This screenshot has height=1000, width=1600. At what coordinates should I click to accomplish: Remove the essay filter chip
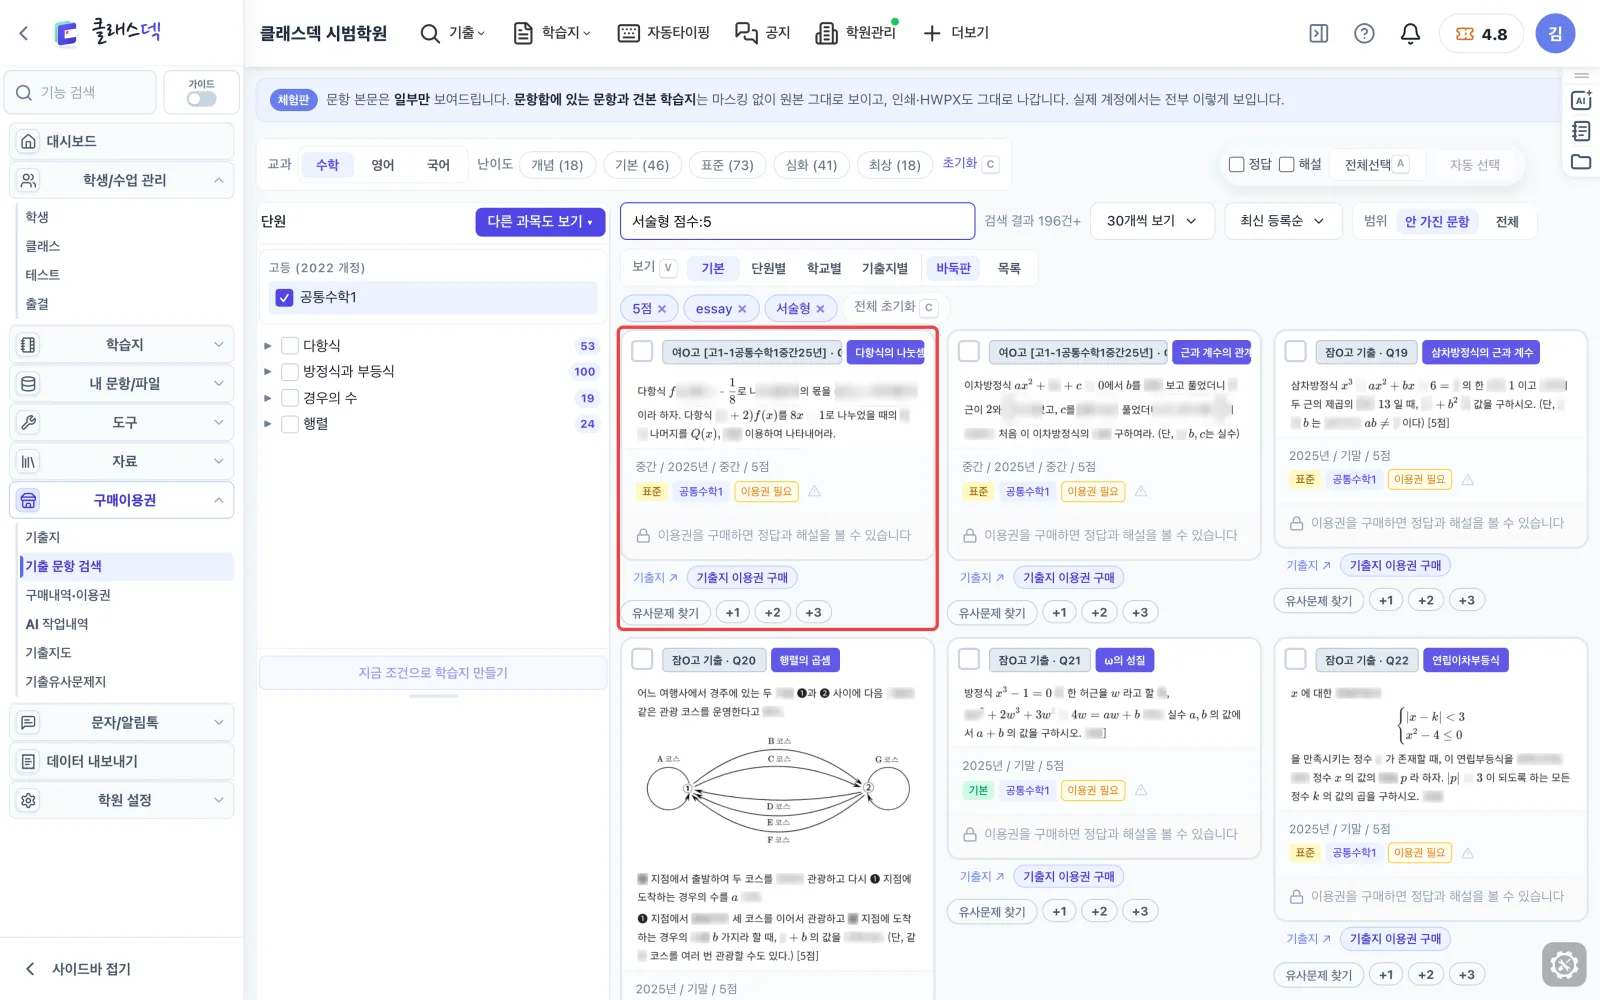pos(742,309)
